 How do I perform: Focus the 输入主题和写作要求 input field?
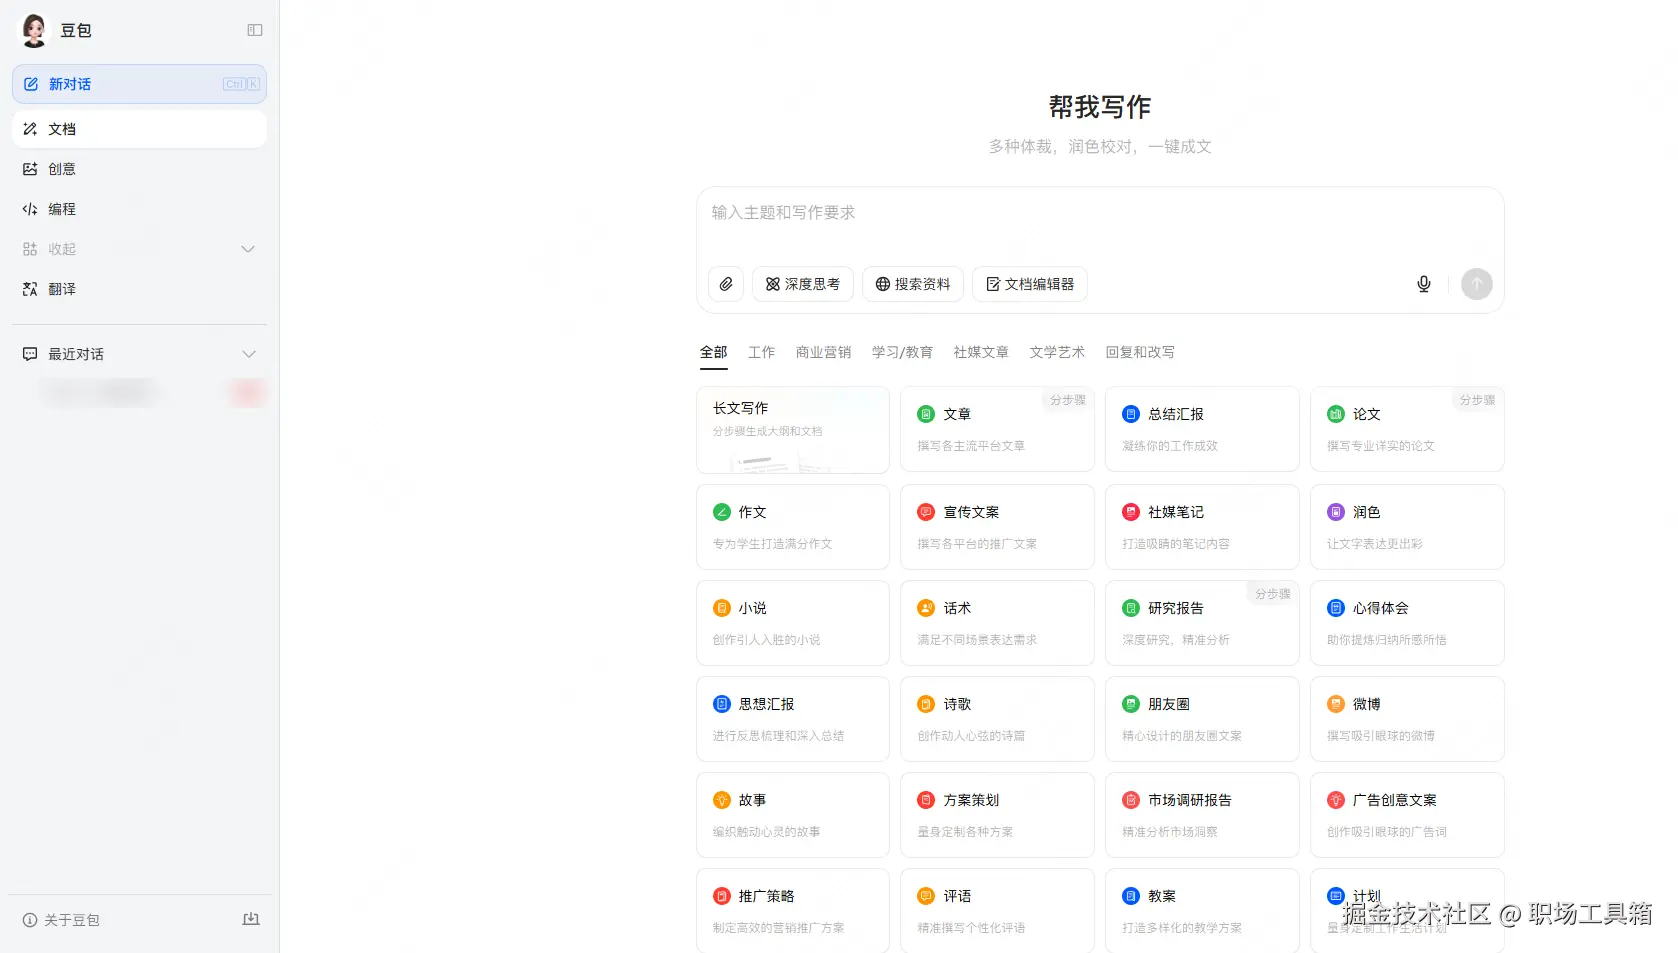pos(1100,213)
